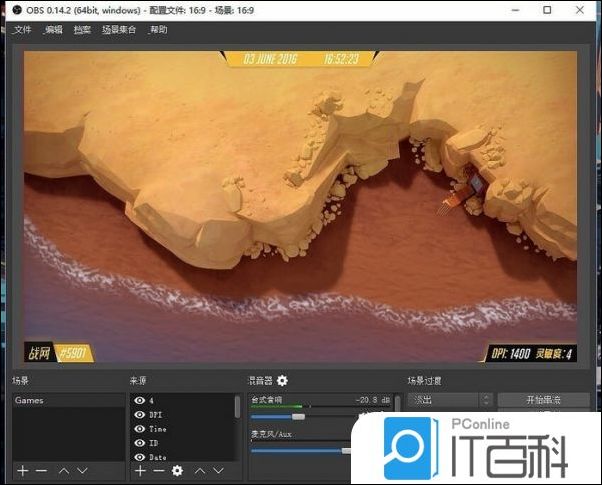602x485 pixels.
Task: Click the preview date and time overlay
Action: [301, 59]
